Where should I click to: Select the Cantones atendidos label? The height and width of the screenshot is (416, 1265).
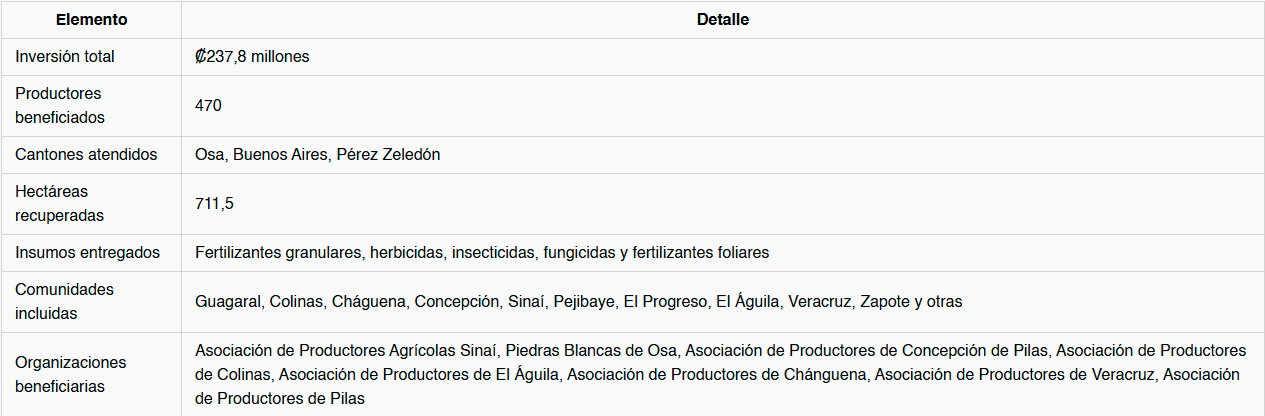[86, 155]
